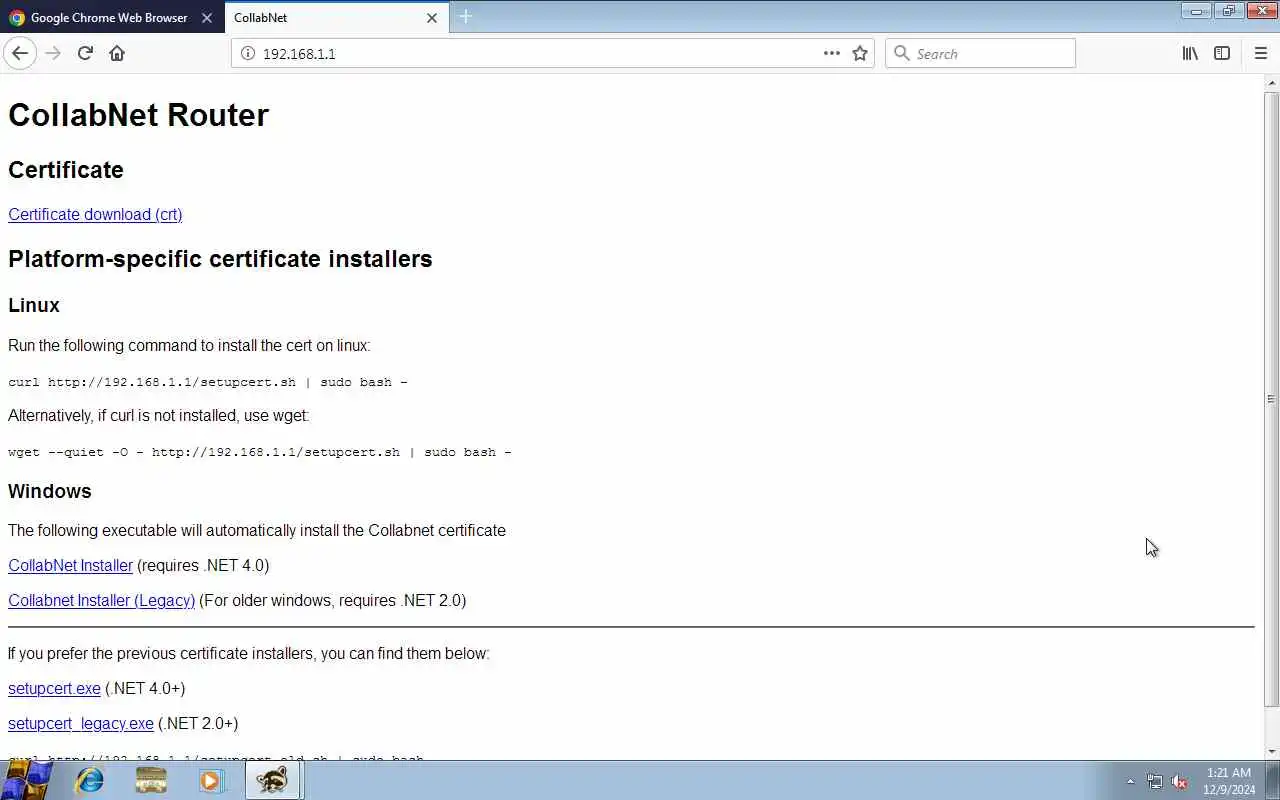Reload the current page
Image resolution: width=1280 pixels, height=800 pixels.
click(x=85, y=53)
